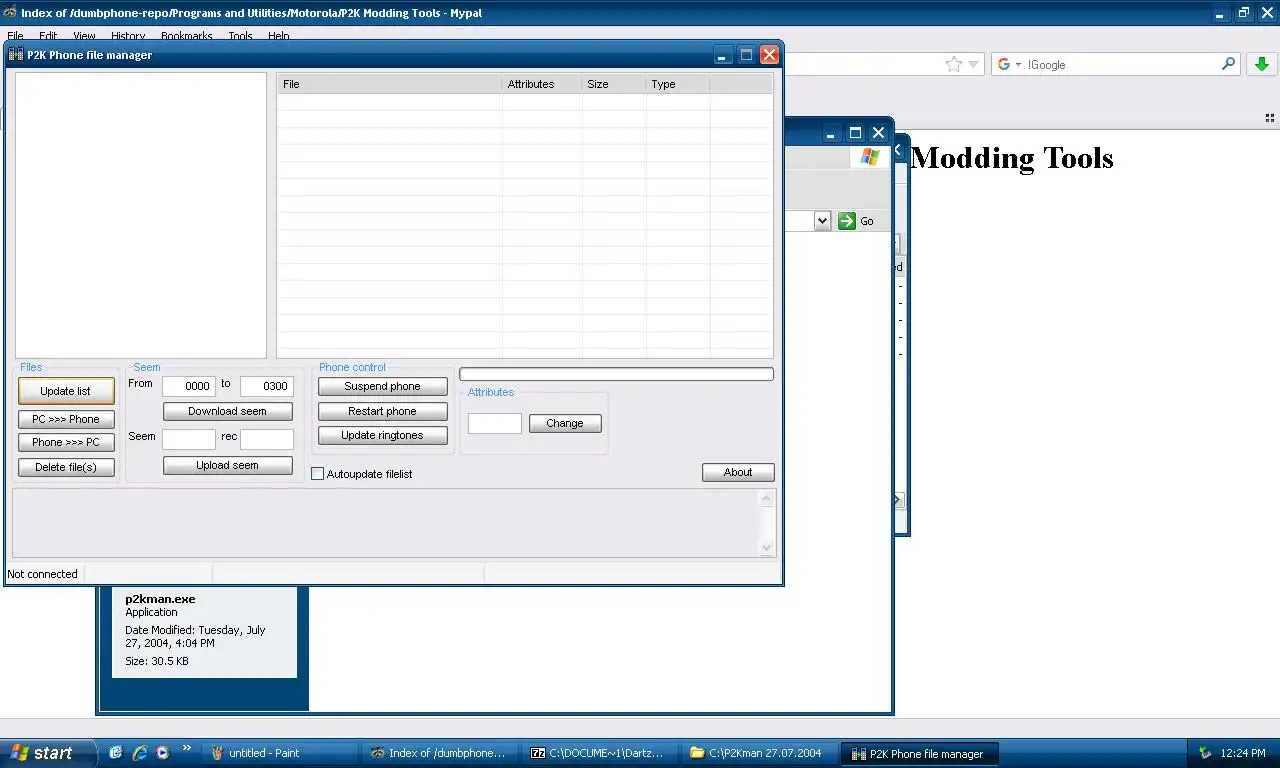Sort file list by Attributes column
The width and height of the screenshot is (1280, 768).
tap(542, 84)
